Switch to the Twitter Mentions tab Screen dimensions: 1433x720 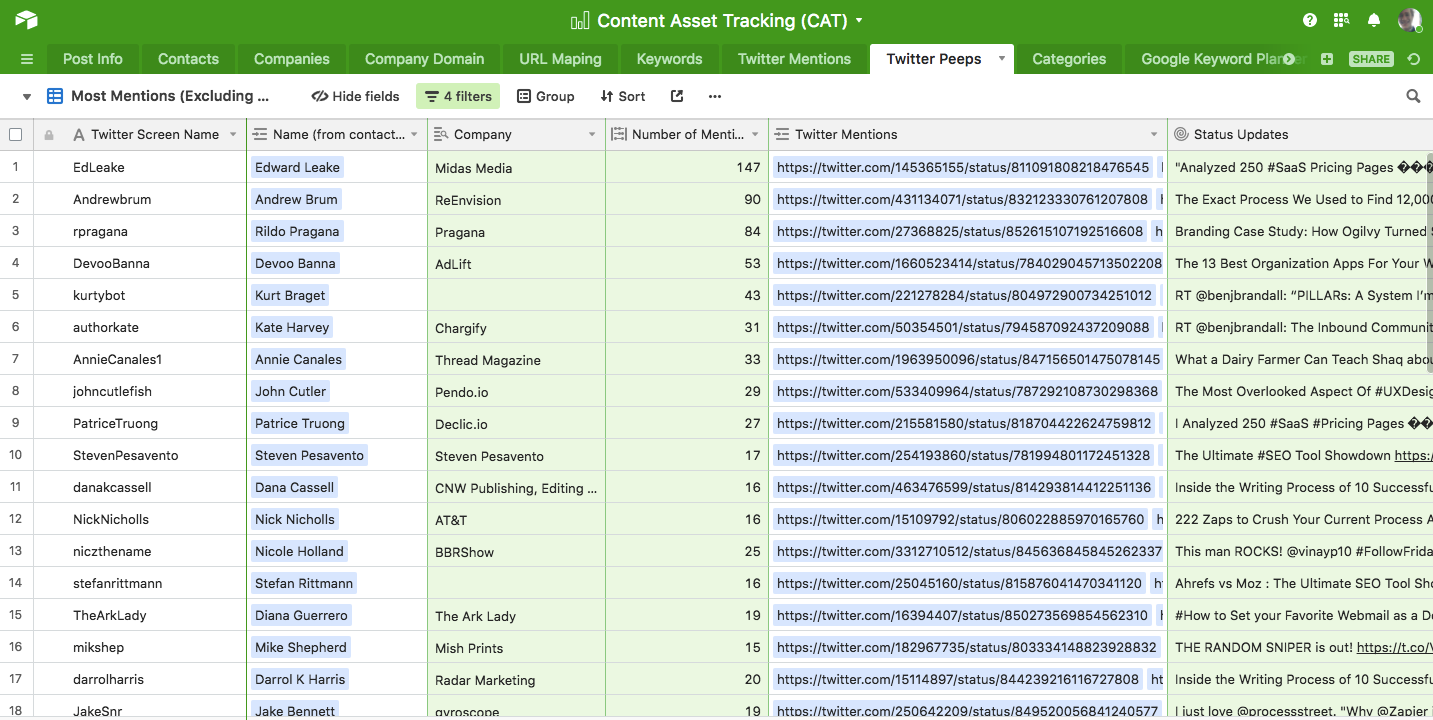794,59
